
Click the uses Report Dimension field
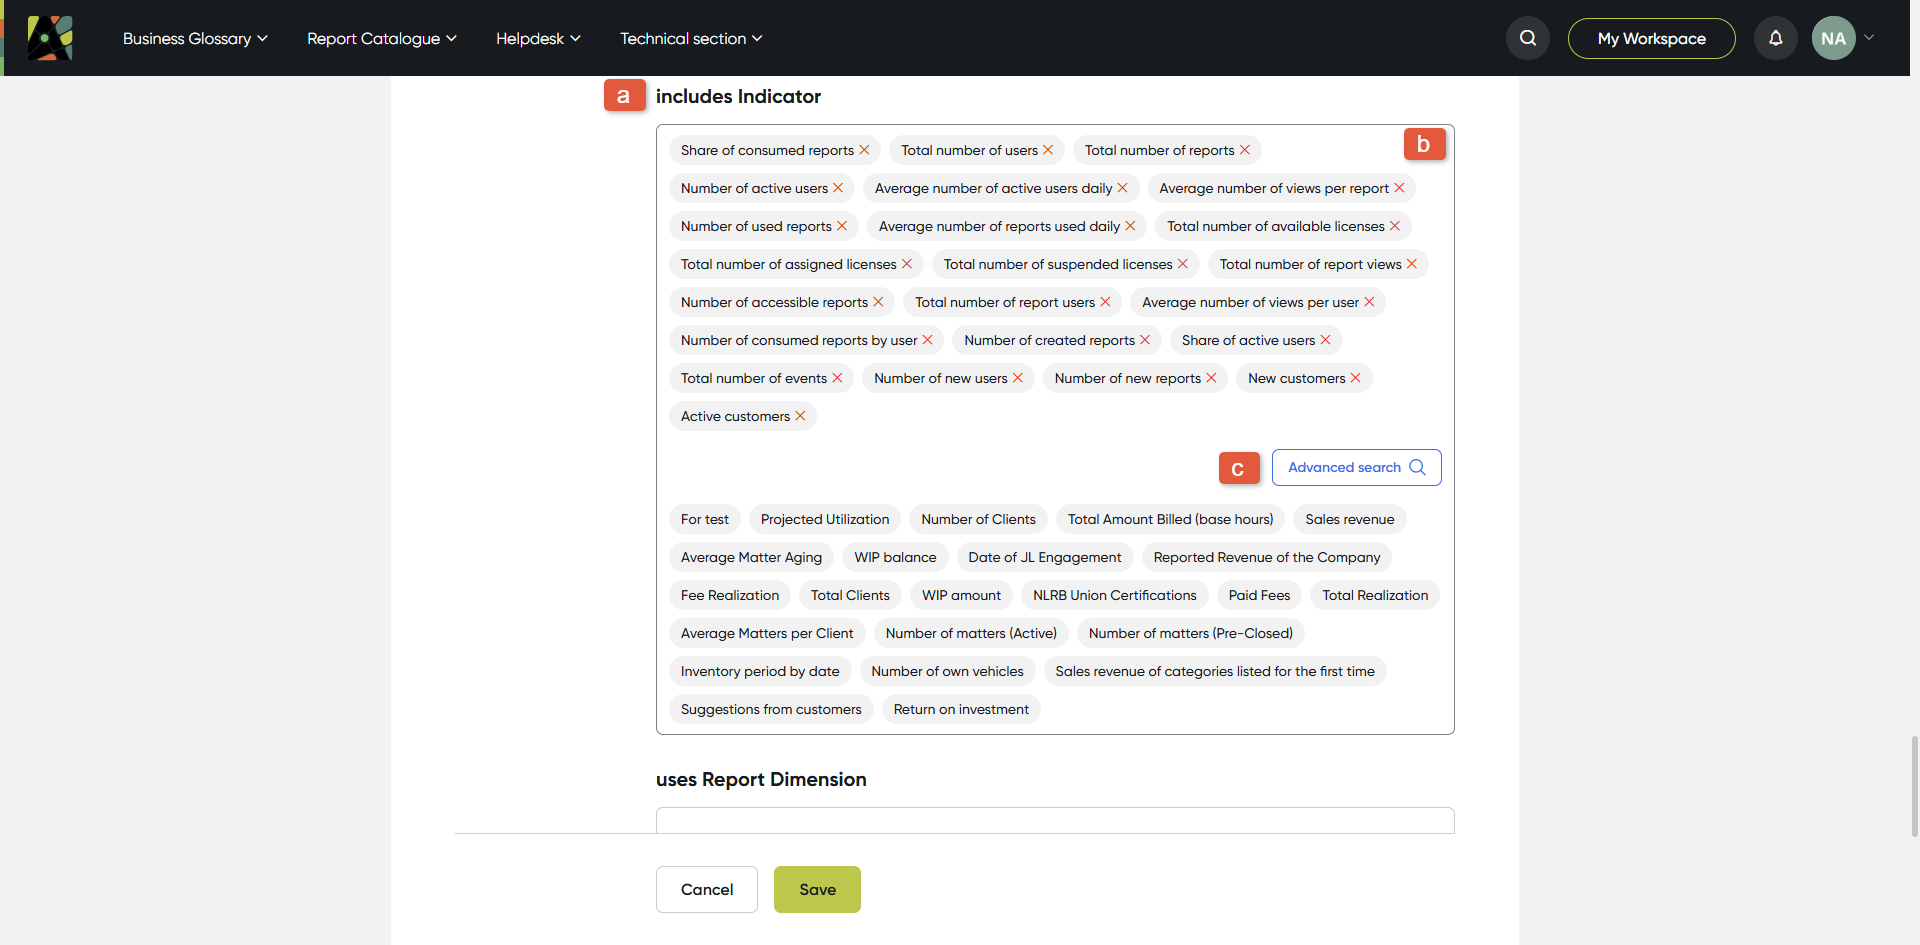click(x=1055, y=820)
